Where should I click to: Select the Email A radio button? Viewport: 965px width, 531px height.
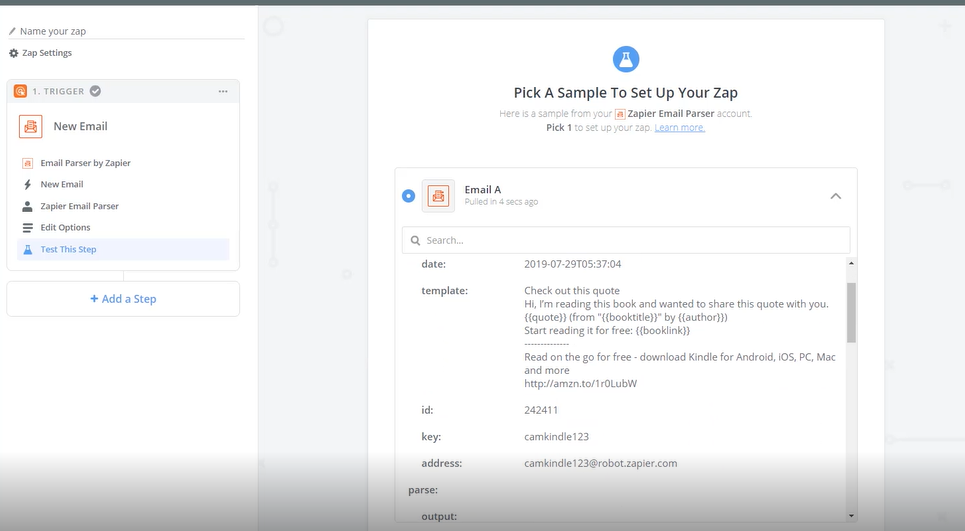(x=409, y=196)
